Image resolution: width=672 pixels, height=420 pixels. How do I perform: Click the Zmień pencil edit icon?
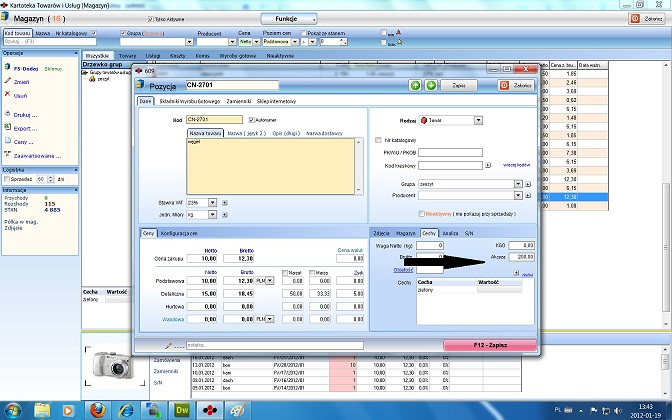click(x=7, y=81)
